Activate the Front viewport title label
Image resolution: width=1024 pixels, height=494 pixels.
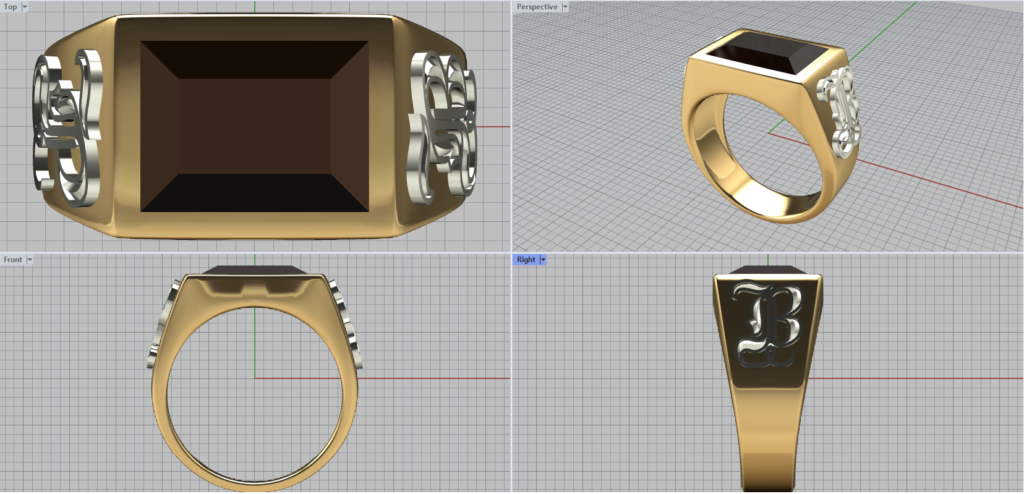[x=12, y=259]
